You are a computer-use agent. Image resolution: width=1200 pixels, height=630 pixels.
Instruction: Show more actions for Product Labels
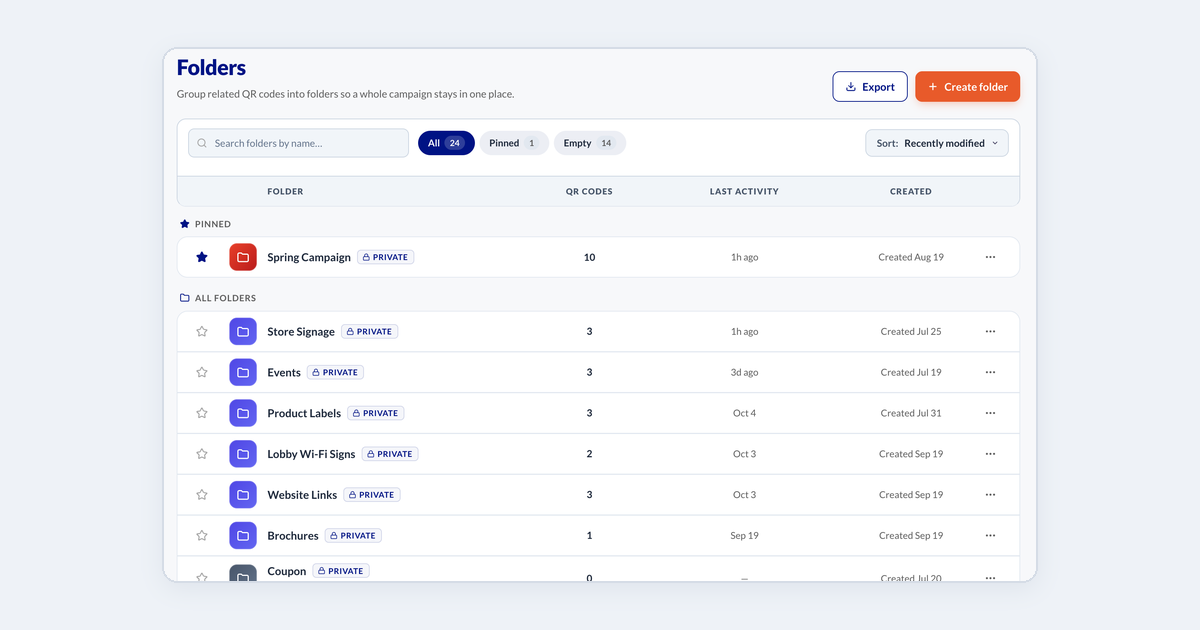click(990, 413)
